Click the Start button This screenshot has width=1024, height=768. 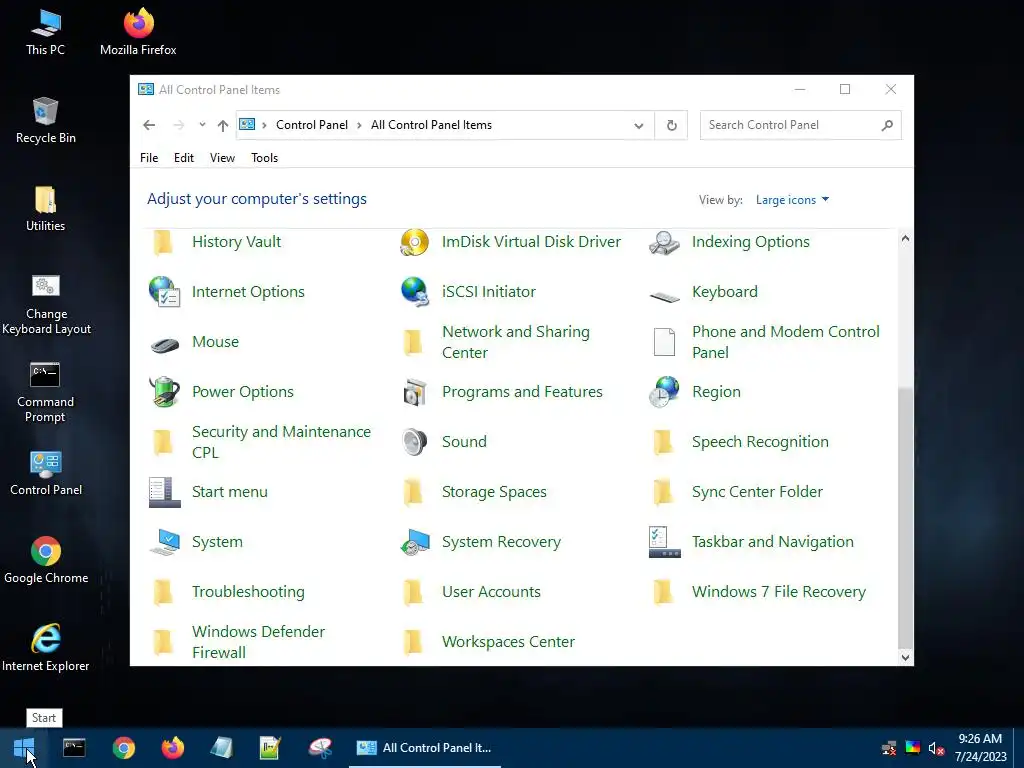point(24,748)
